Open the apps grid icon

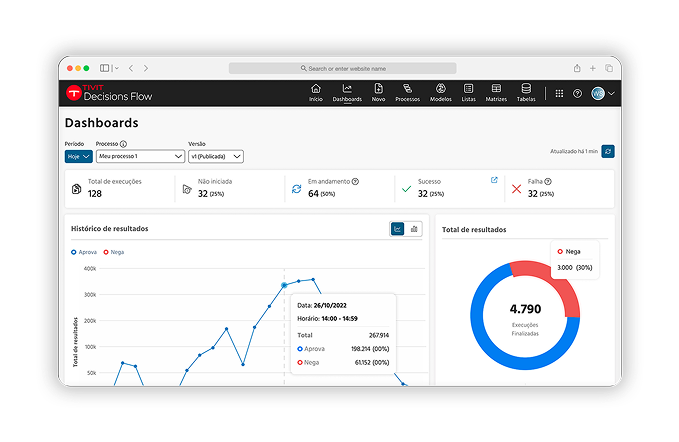tap(559, 93)
